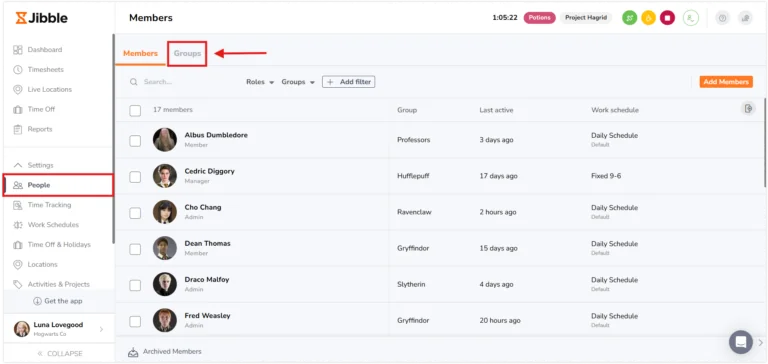Viewport: 768px width, 364px height.
Task: Expand the Roles filter dropdown
Action: [260, 82]
